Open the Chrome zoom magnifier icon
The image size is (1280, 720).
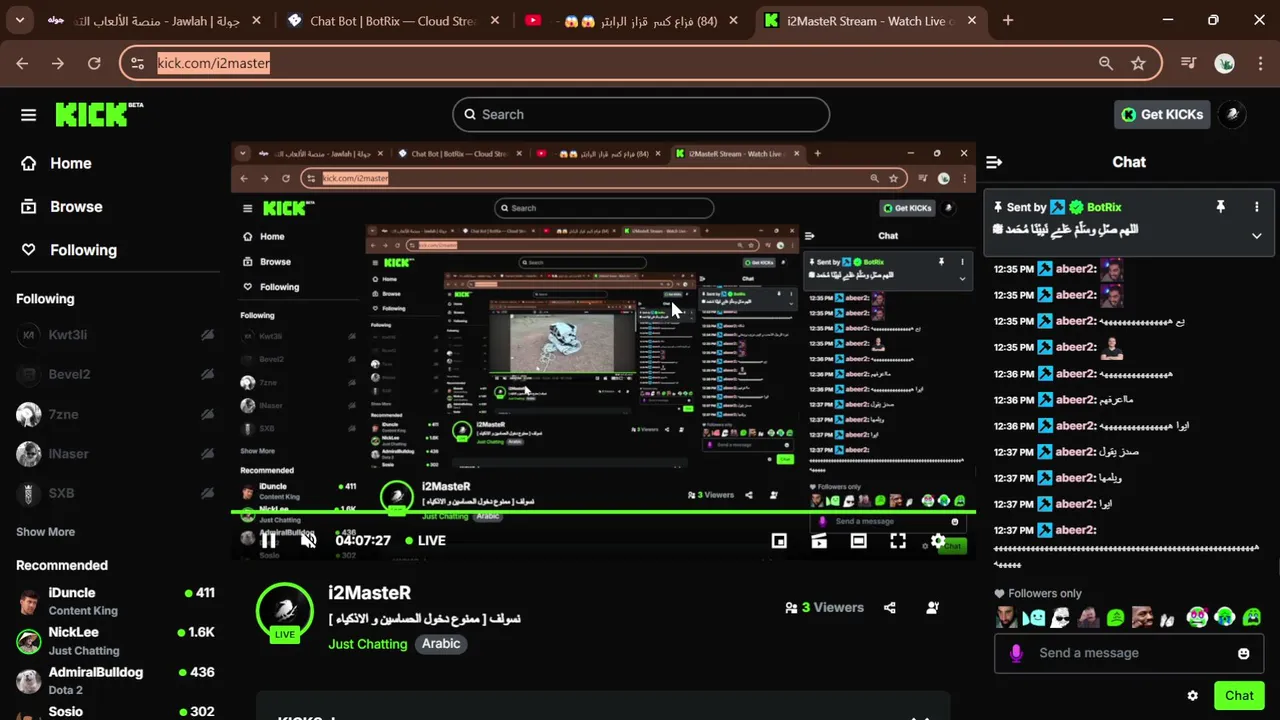[1106, 63]
